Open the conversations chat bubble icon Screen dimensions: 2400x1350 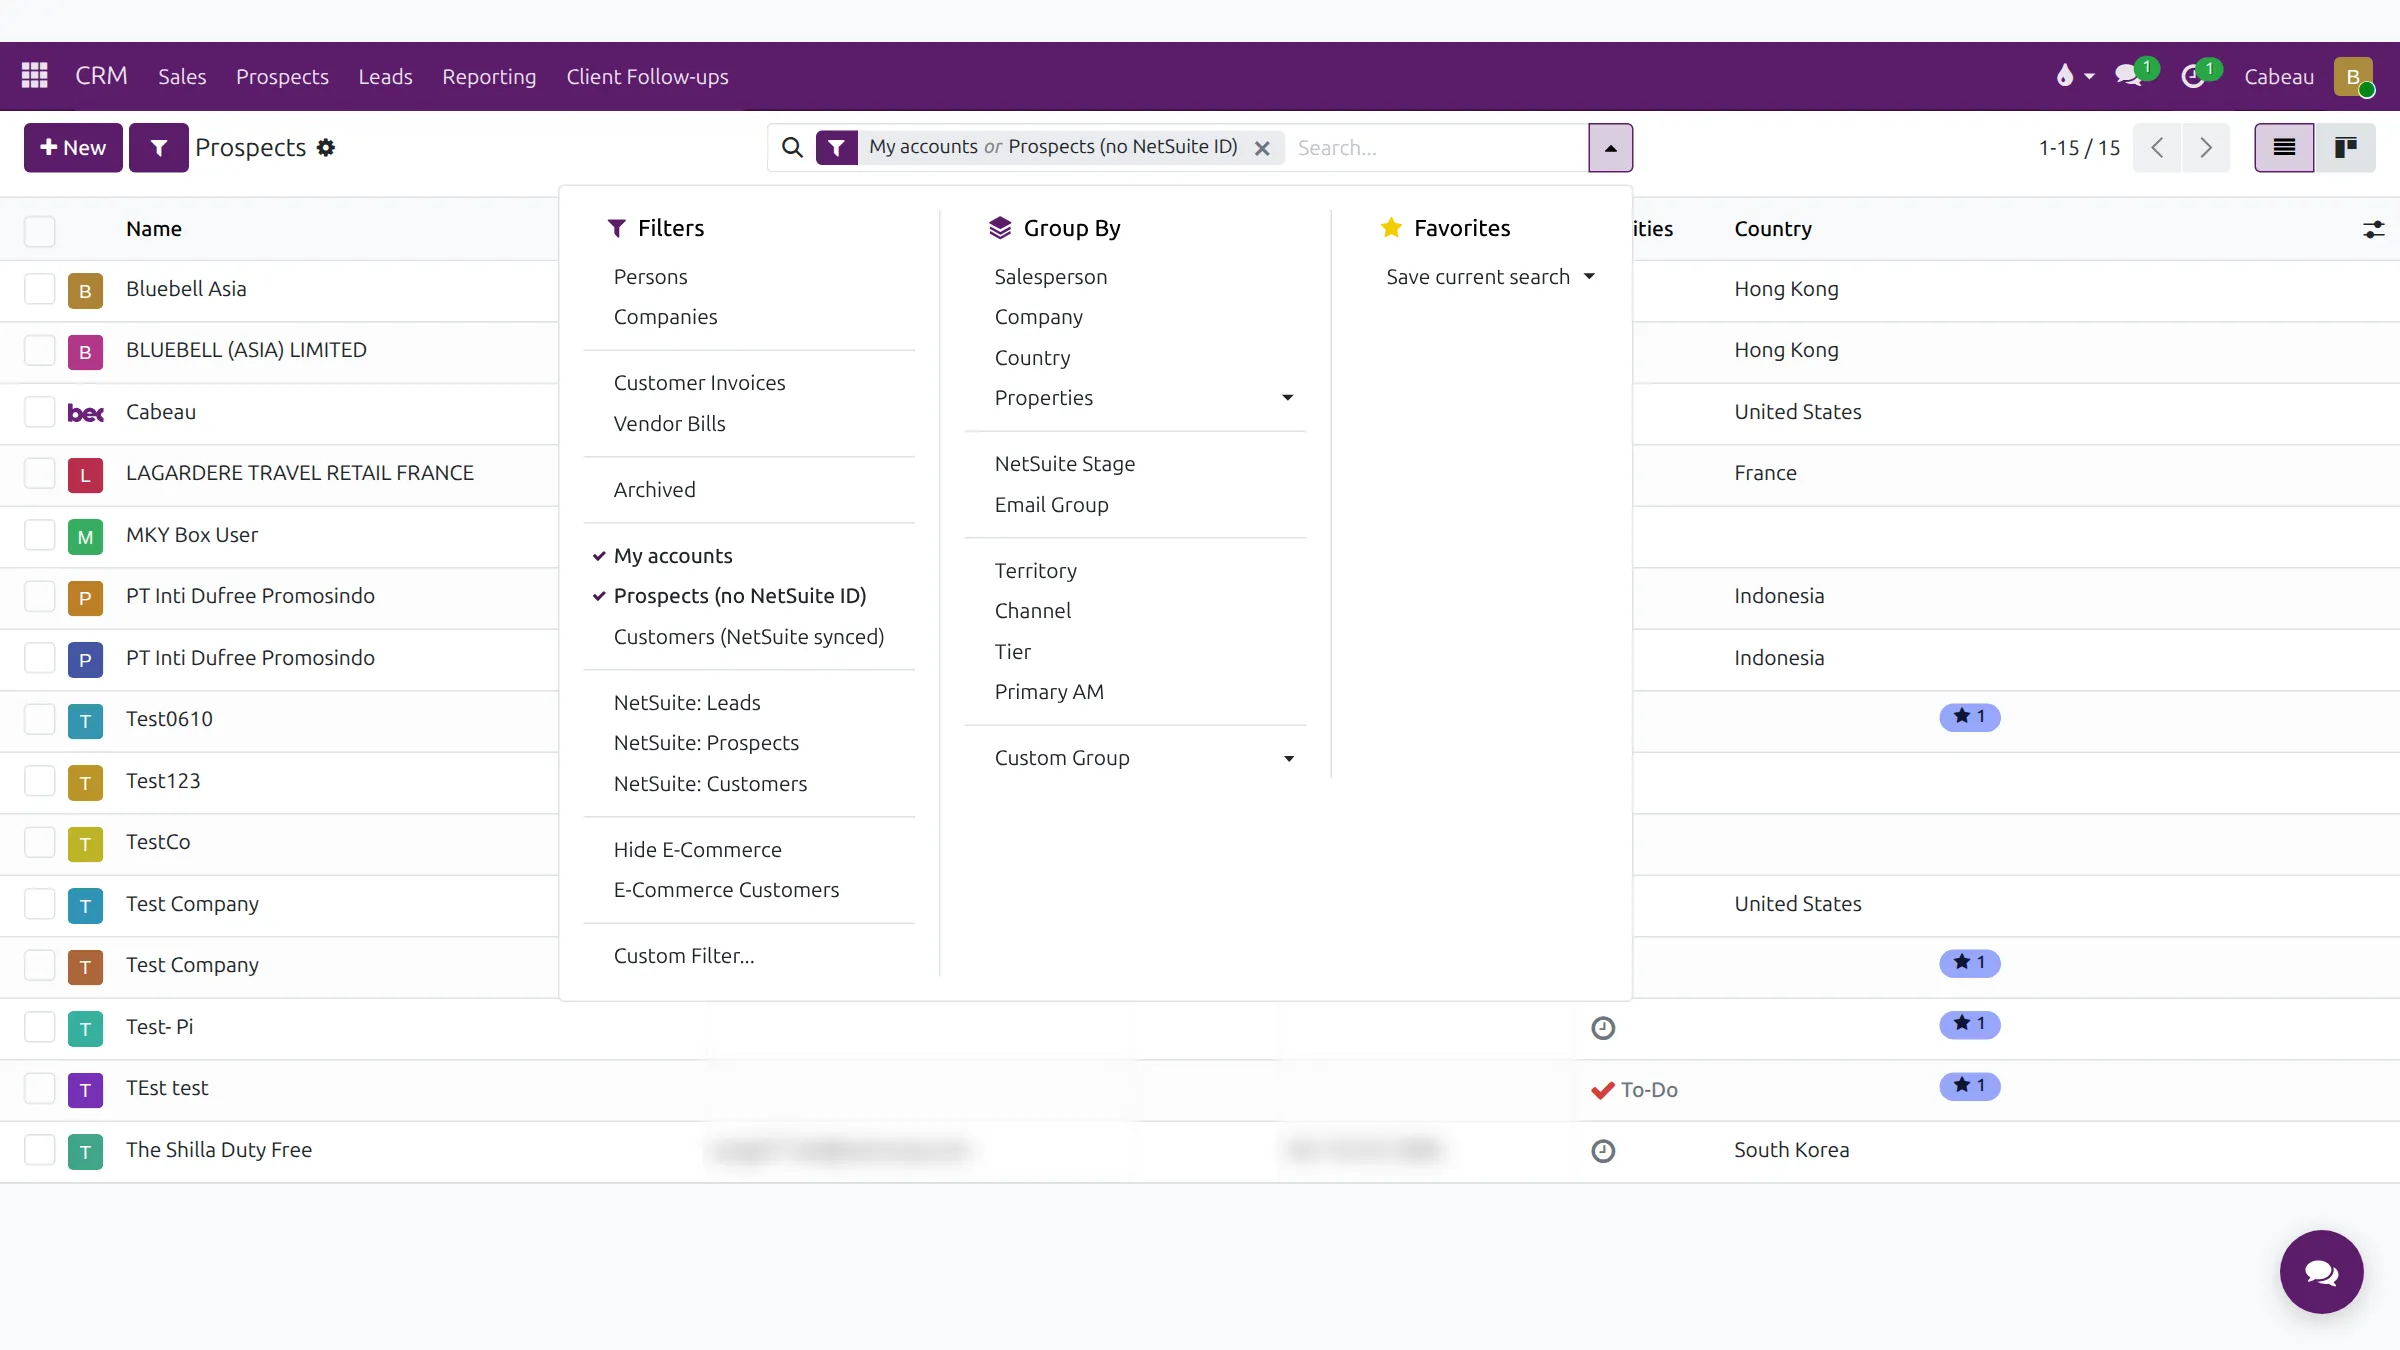coord(2128,76)
